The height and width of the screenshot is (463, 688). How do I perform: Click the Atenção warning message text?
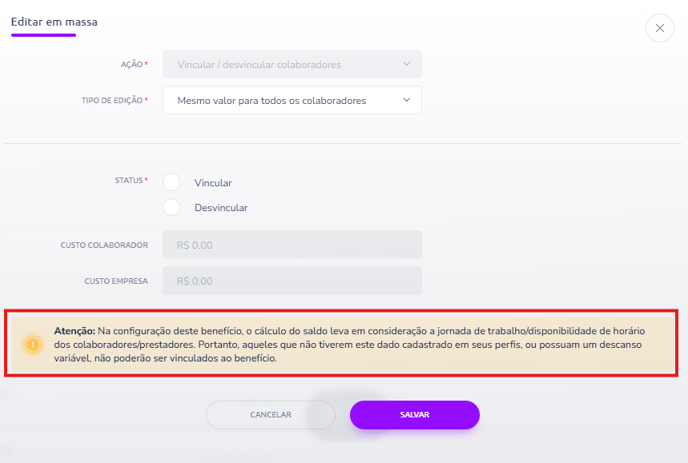click(x=349, y=345)
